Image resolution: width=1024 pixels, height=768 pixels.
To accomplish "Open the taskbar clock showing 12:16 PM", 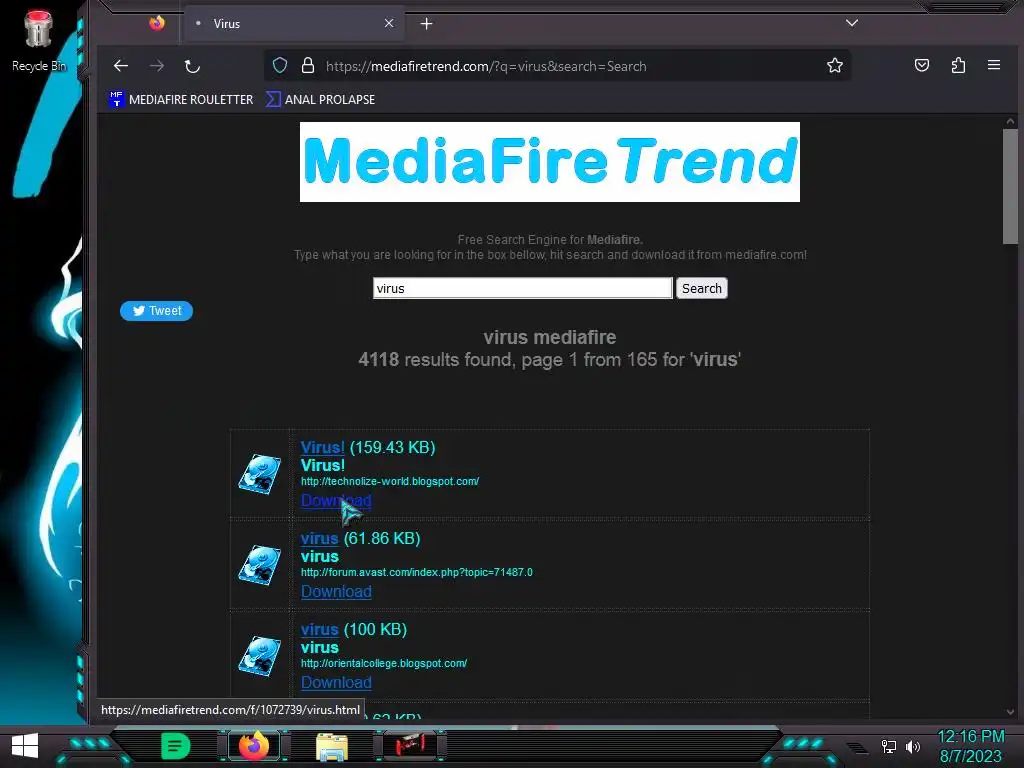I will tap(970, 746).
